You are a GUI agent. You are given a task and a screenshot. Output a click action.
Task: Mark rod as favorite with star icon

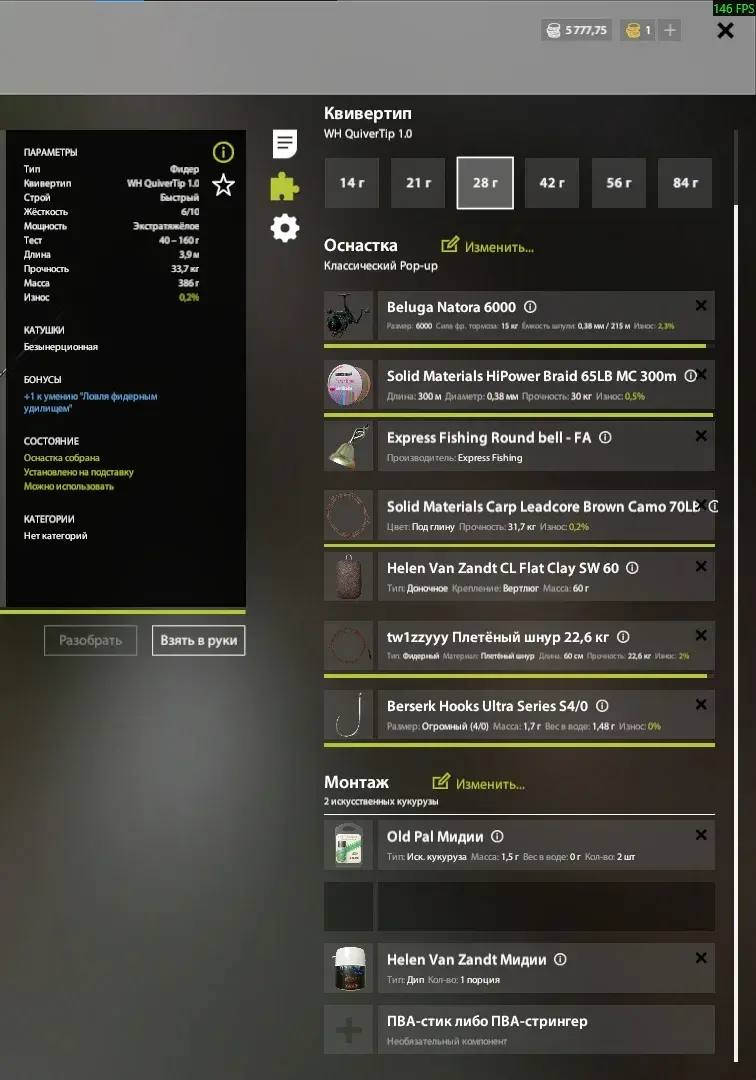pyautogui.click(x=223, y=185)
